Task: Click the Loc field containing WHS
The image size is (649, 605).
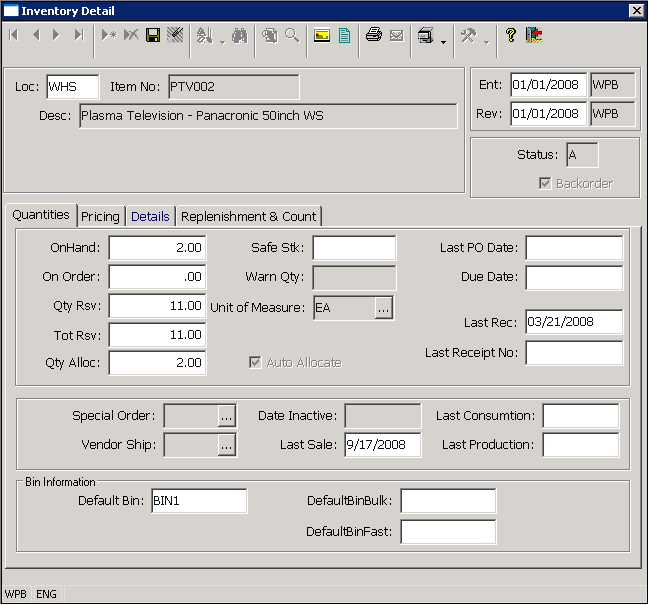Action: pos(72,87)
